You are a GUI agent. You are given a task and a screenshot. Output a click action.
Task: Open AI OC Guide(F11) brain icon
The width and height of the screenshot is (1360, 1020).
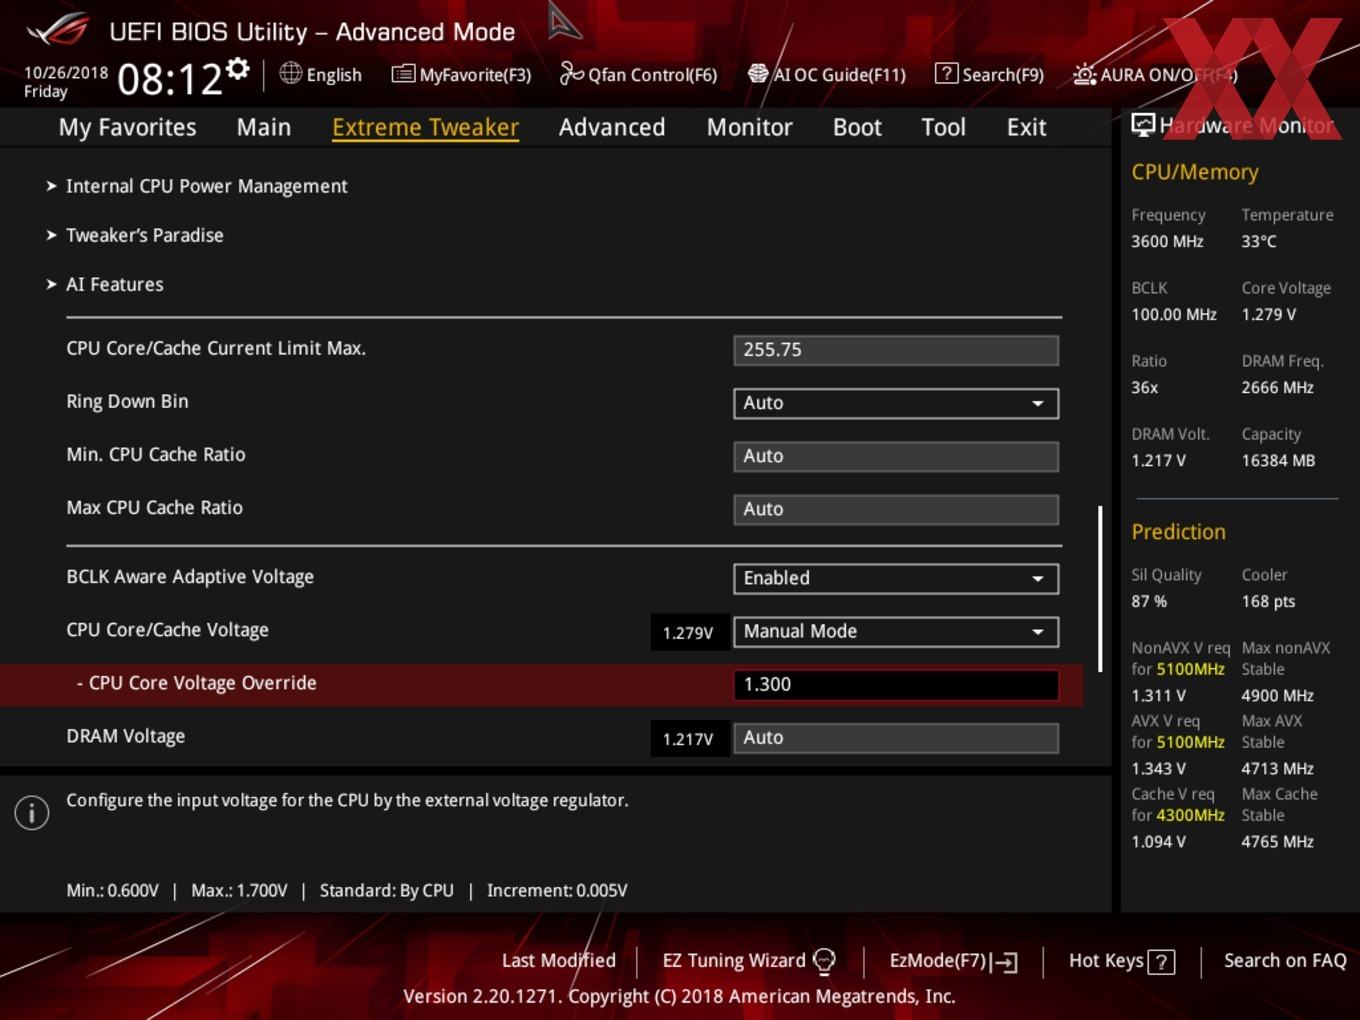pyautogui.click(x=758, y=74)
